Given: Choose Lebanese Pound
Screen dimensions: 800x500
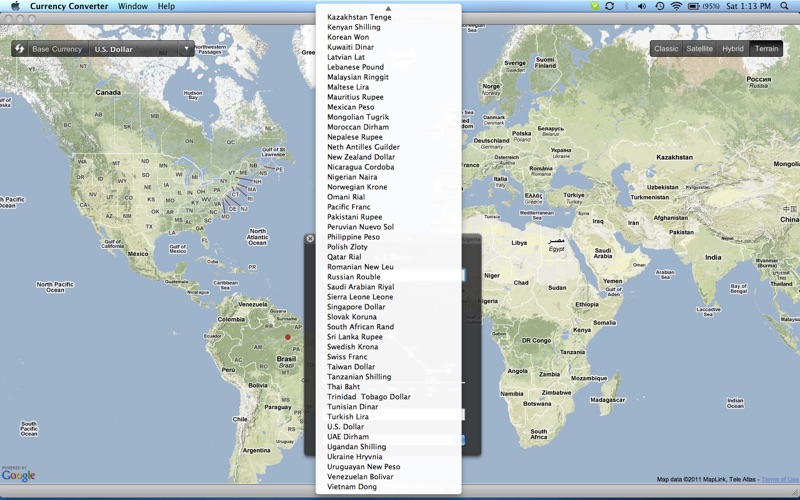Looking at the screenshot, I should (389, 67).
